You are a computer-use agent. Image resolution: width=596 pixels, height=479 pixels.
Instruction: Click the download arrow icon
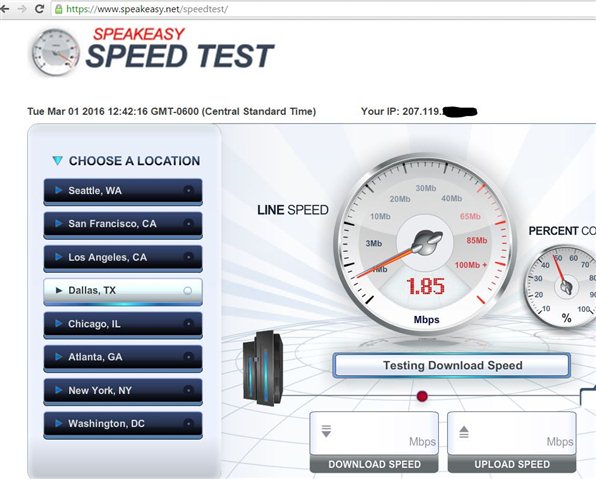click(x=326, y=431)
